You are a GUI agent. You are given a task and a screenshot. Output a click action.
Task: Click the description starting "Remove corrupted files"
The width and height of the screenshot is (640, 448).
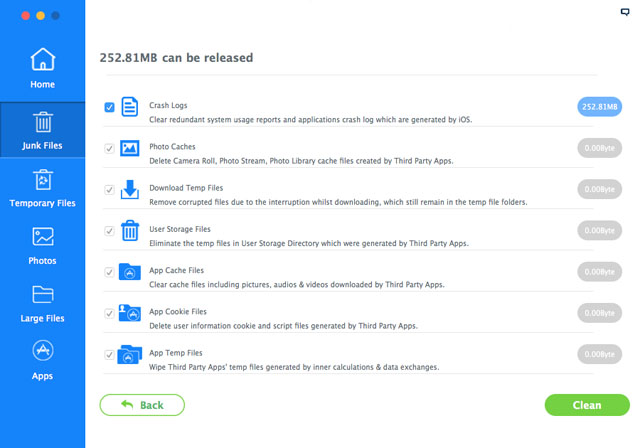click(338, 202)
